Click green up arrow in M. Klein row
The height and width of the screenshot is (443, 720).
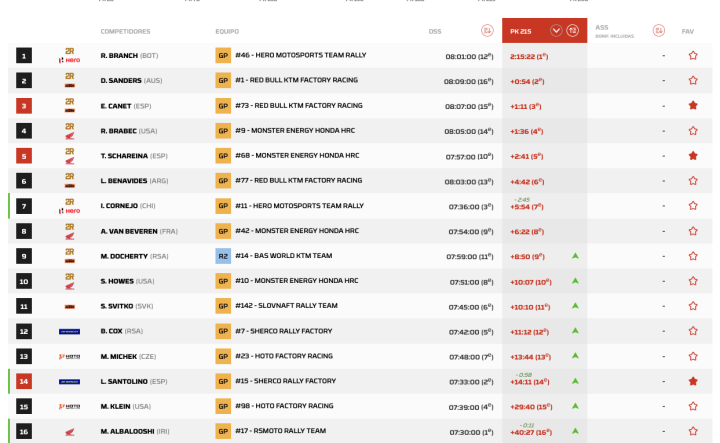[x=575, y=406]
